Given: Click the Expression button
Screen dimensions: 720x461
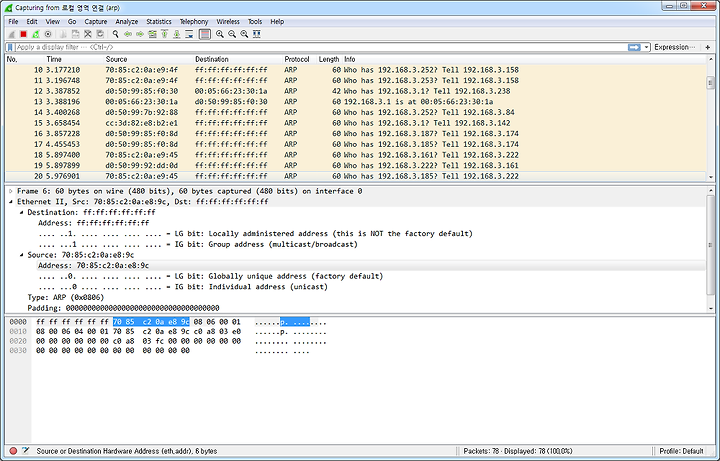Looking at the screenshot, I should pyautogui.click(x=675, y=47).
